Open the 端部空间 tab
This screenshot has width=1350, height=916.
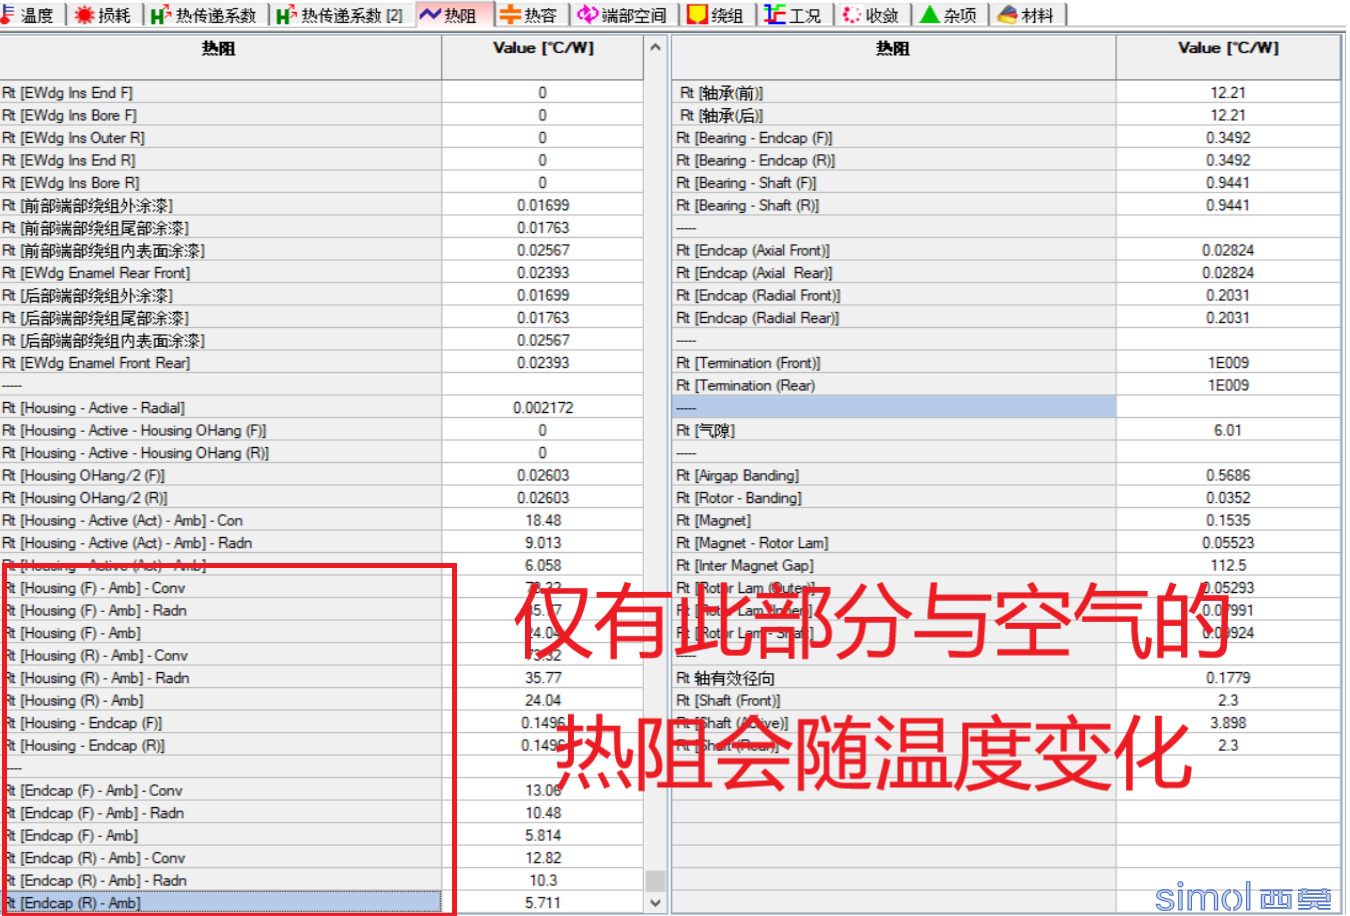[623, 15]
